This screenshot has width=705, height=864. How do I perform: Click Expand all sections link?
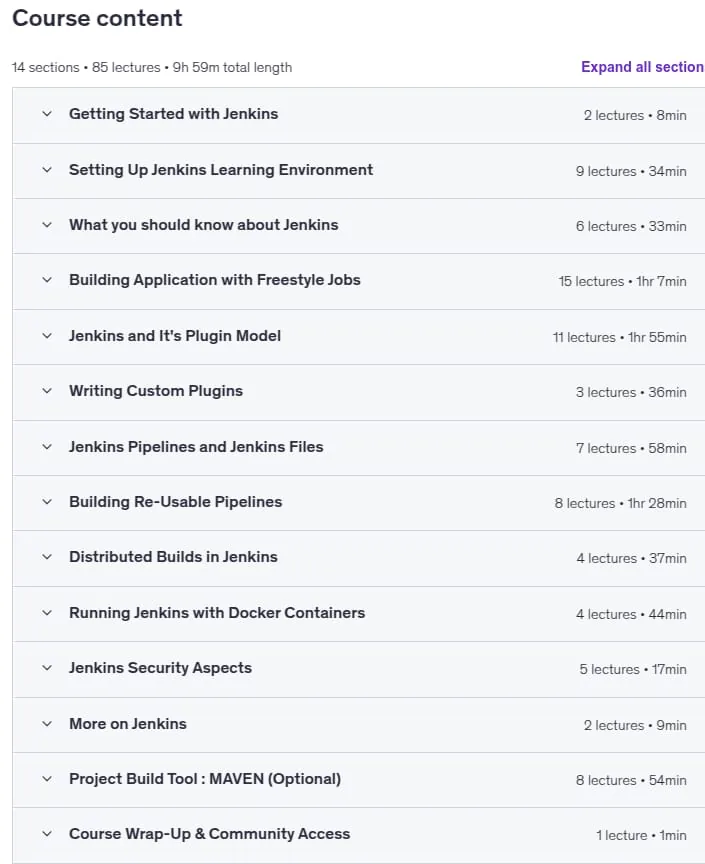tap(643, 67)
